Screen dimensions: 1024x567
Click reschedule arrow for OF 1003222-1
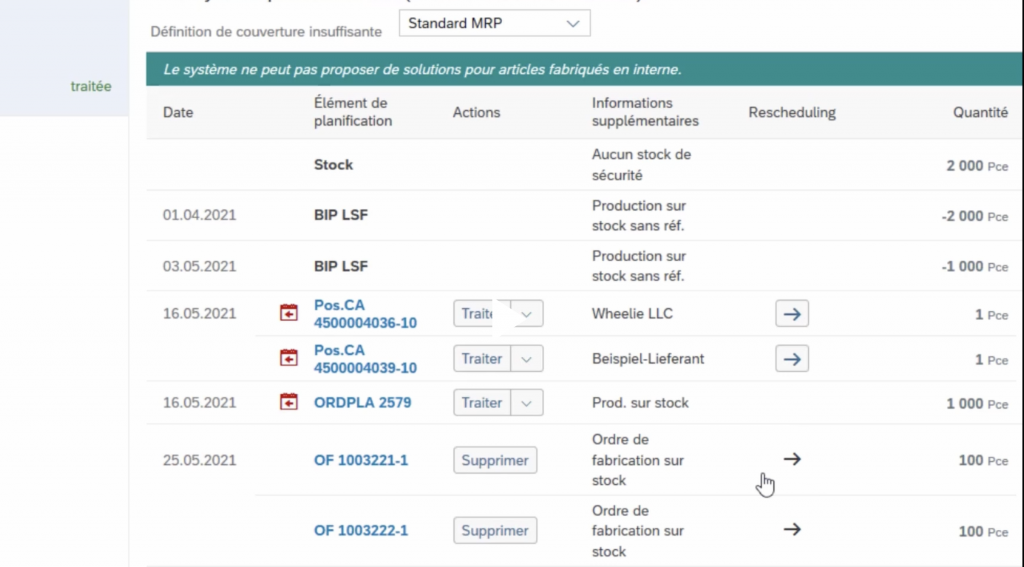pyautogui.click(x=792, y=530)
